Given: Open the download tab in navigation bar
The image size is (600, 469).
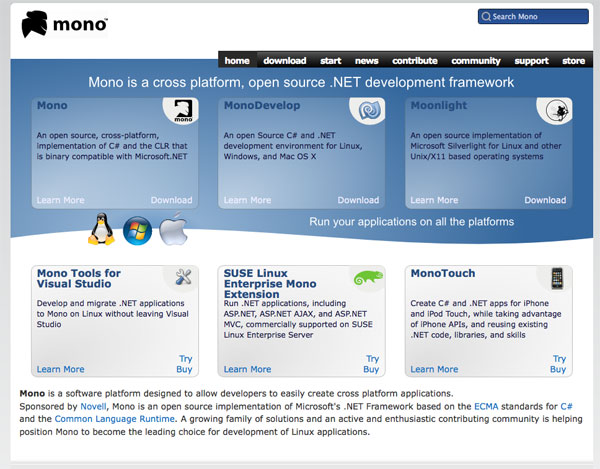Looking at the screenshot, I should [285, 61].
